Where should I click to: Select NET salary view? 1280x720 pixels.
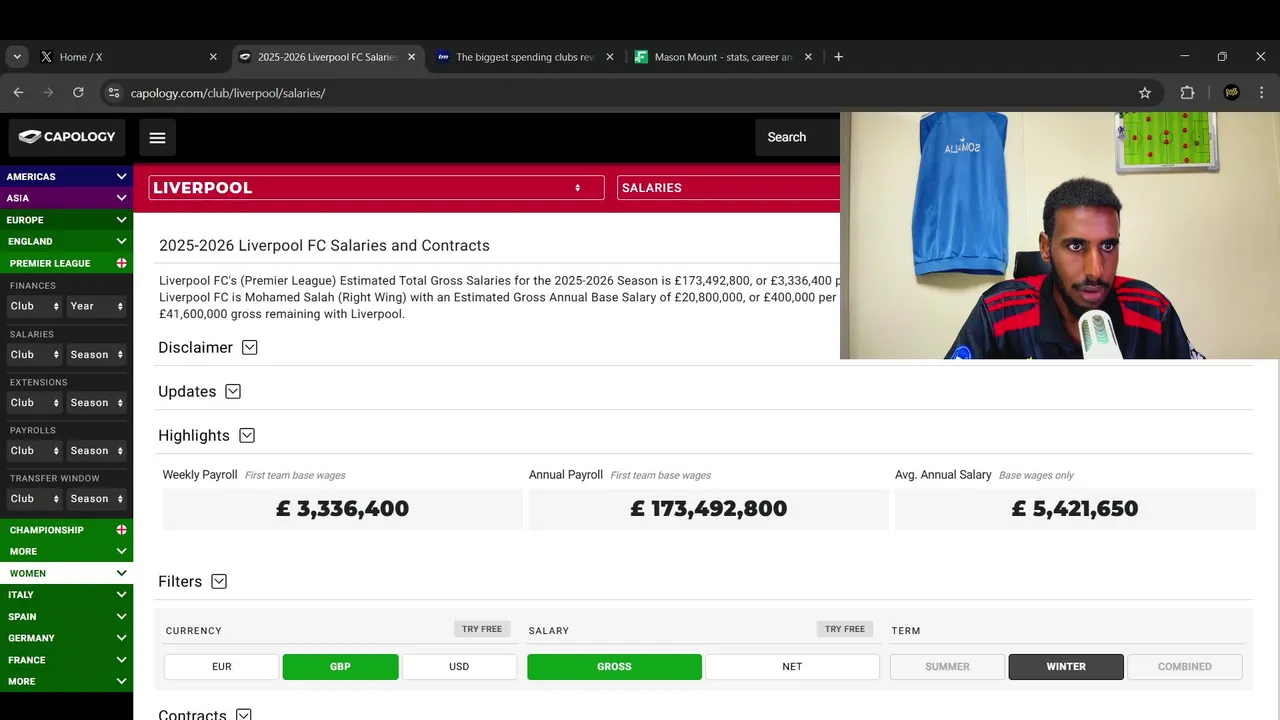tap(792, 666)
